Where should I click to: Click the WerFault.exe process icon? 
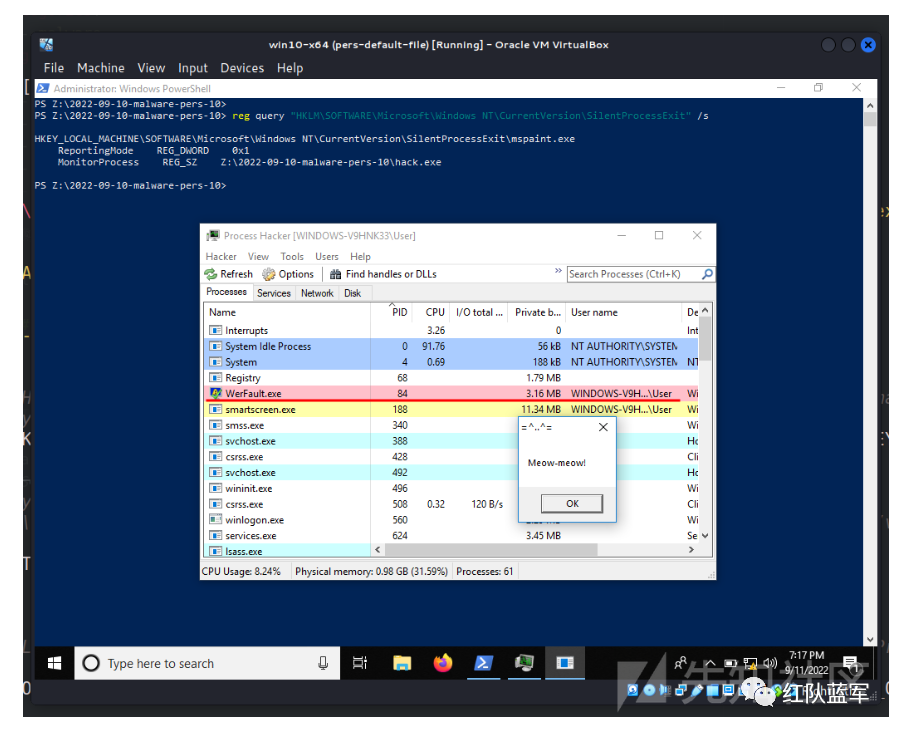[x=215, y=394]
